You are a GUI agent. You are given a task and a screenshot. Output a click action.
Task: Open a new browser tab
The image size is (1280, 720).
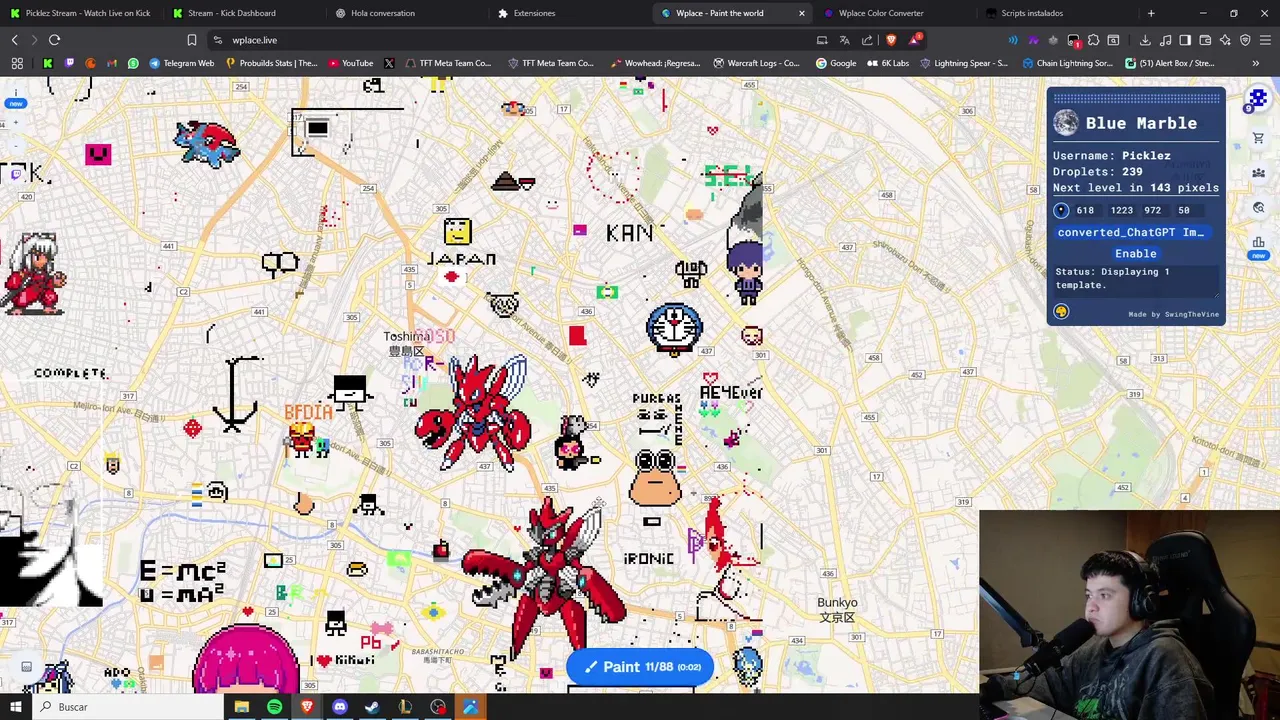[1151, 13]
